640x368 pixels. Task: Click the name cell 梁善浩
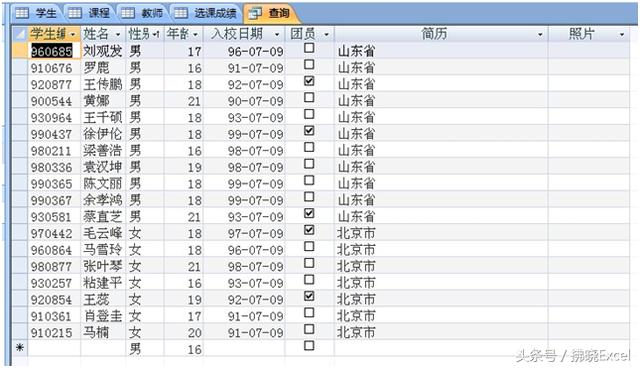click(103, 151)
